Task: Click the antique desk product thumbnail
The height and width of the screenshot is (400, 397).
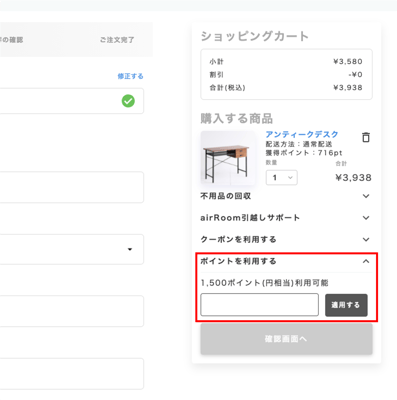Action: tap(228, 158)
